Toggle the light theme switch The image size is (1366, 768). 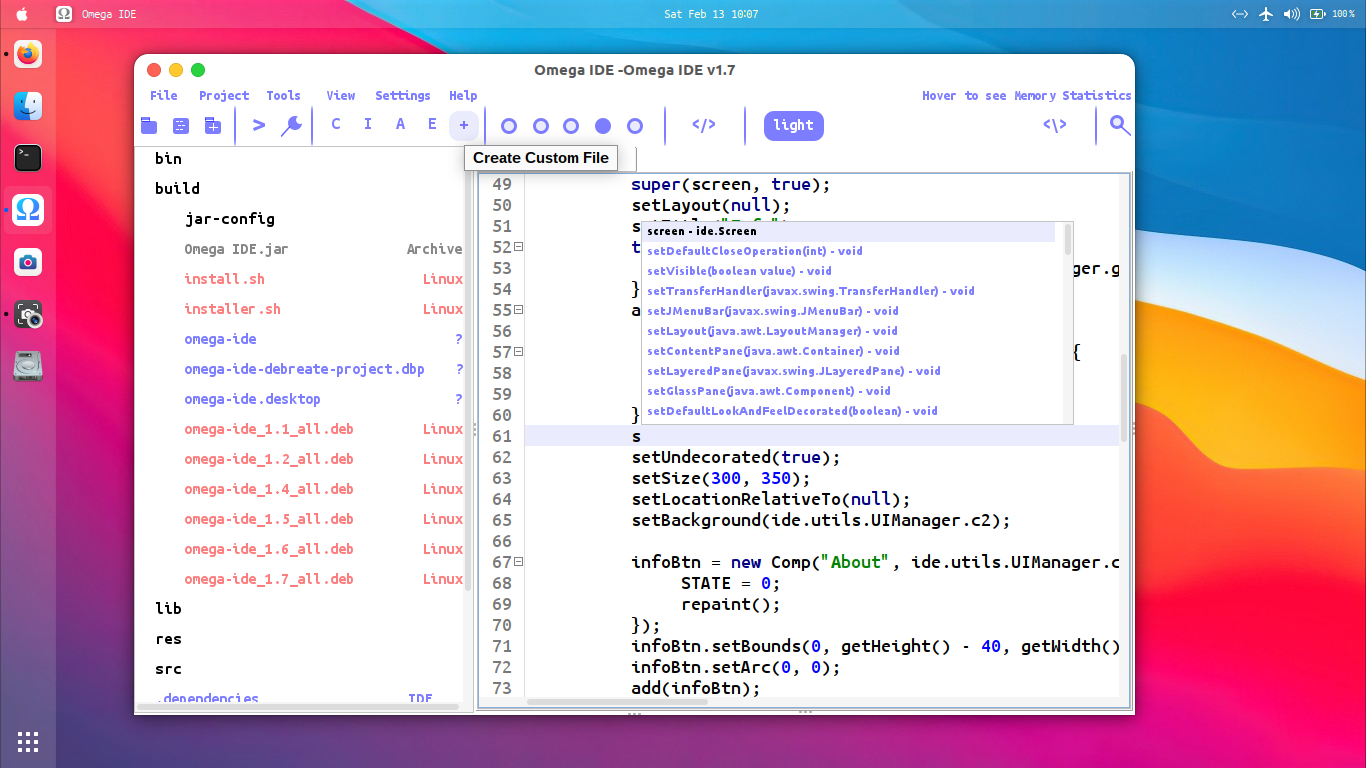(x=794, y=125)
